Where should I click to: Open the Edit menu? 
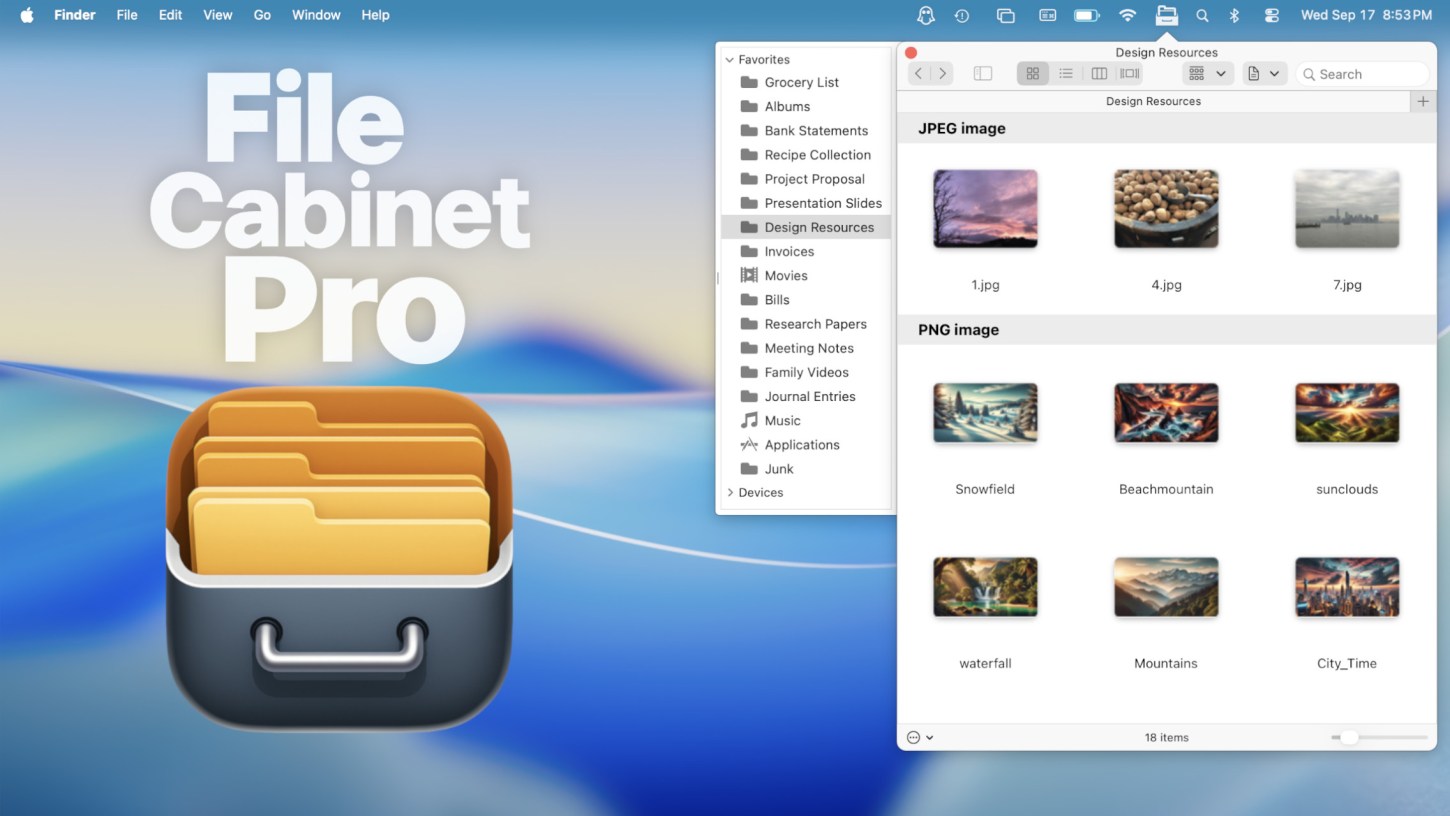[x=171, y=15]
